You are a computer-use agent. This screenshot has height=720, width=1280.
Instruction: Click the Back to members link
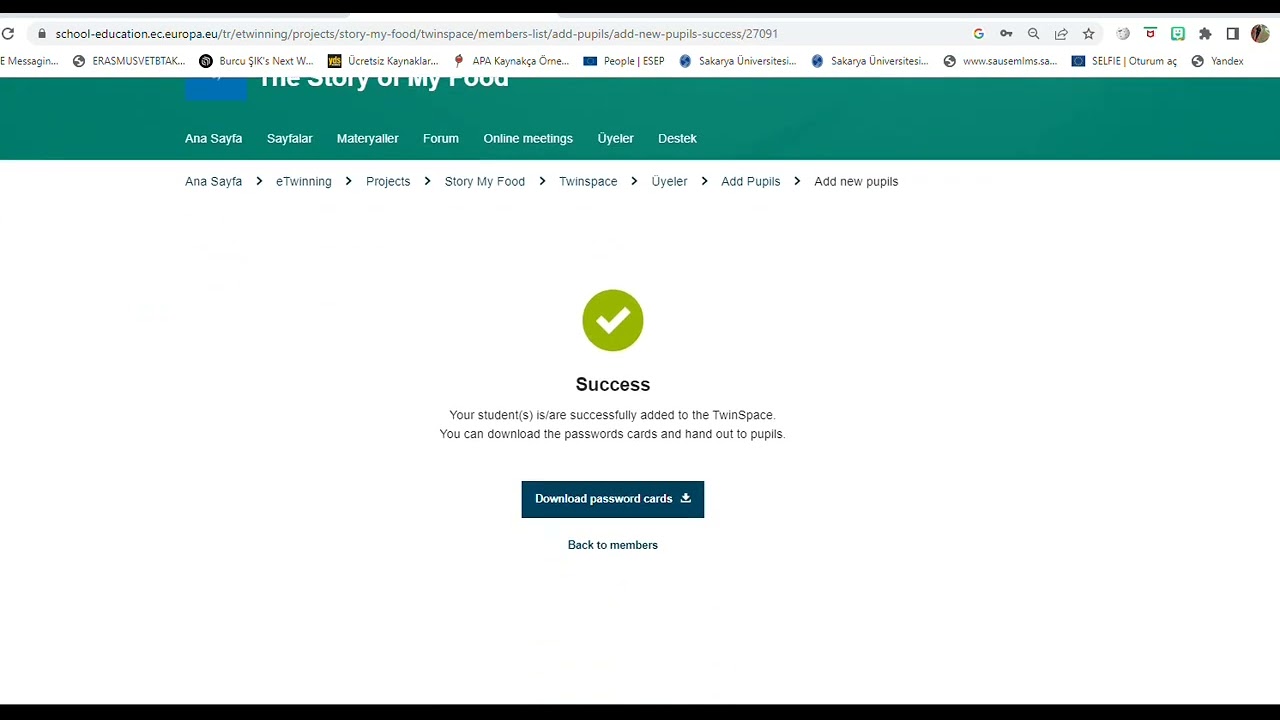click(x=613, y=545)
